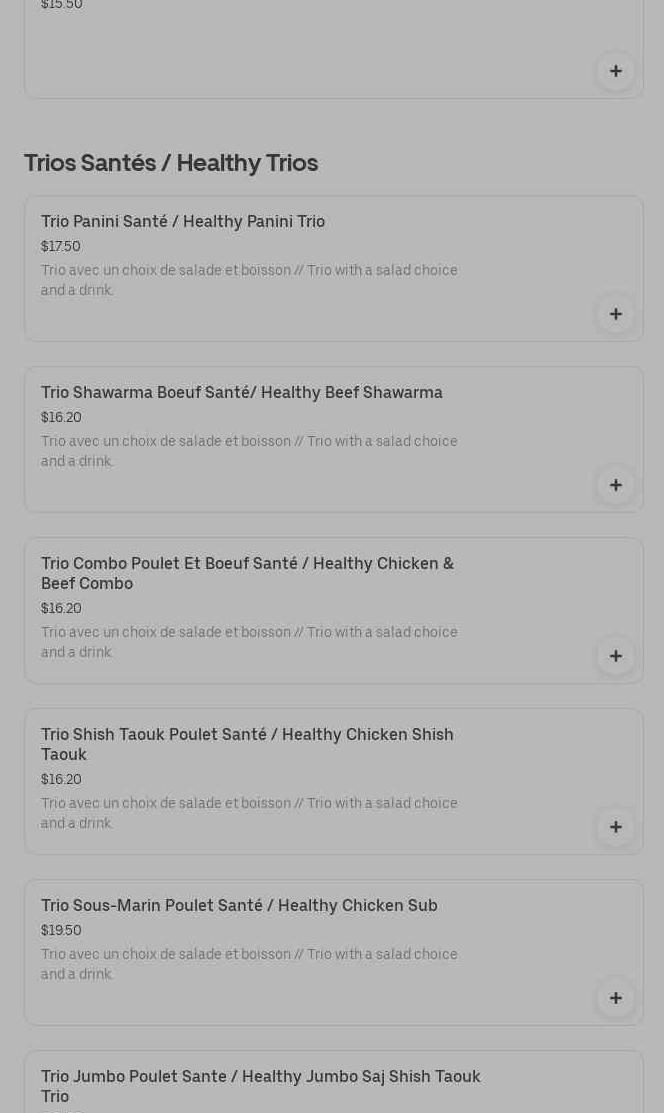Open Trio Shawarma Boeuf Santé title

tap(242, 393)
